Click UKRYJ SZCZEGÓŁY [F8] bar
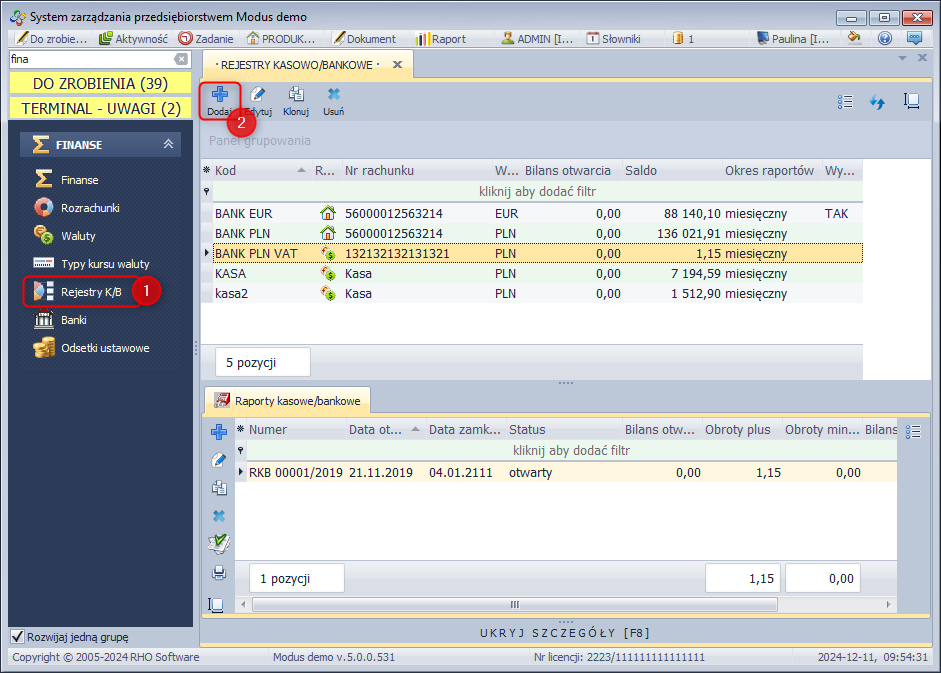Image resolution: width=941 pixels, height=673 pixels. click(565, 633)
